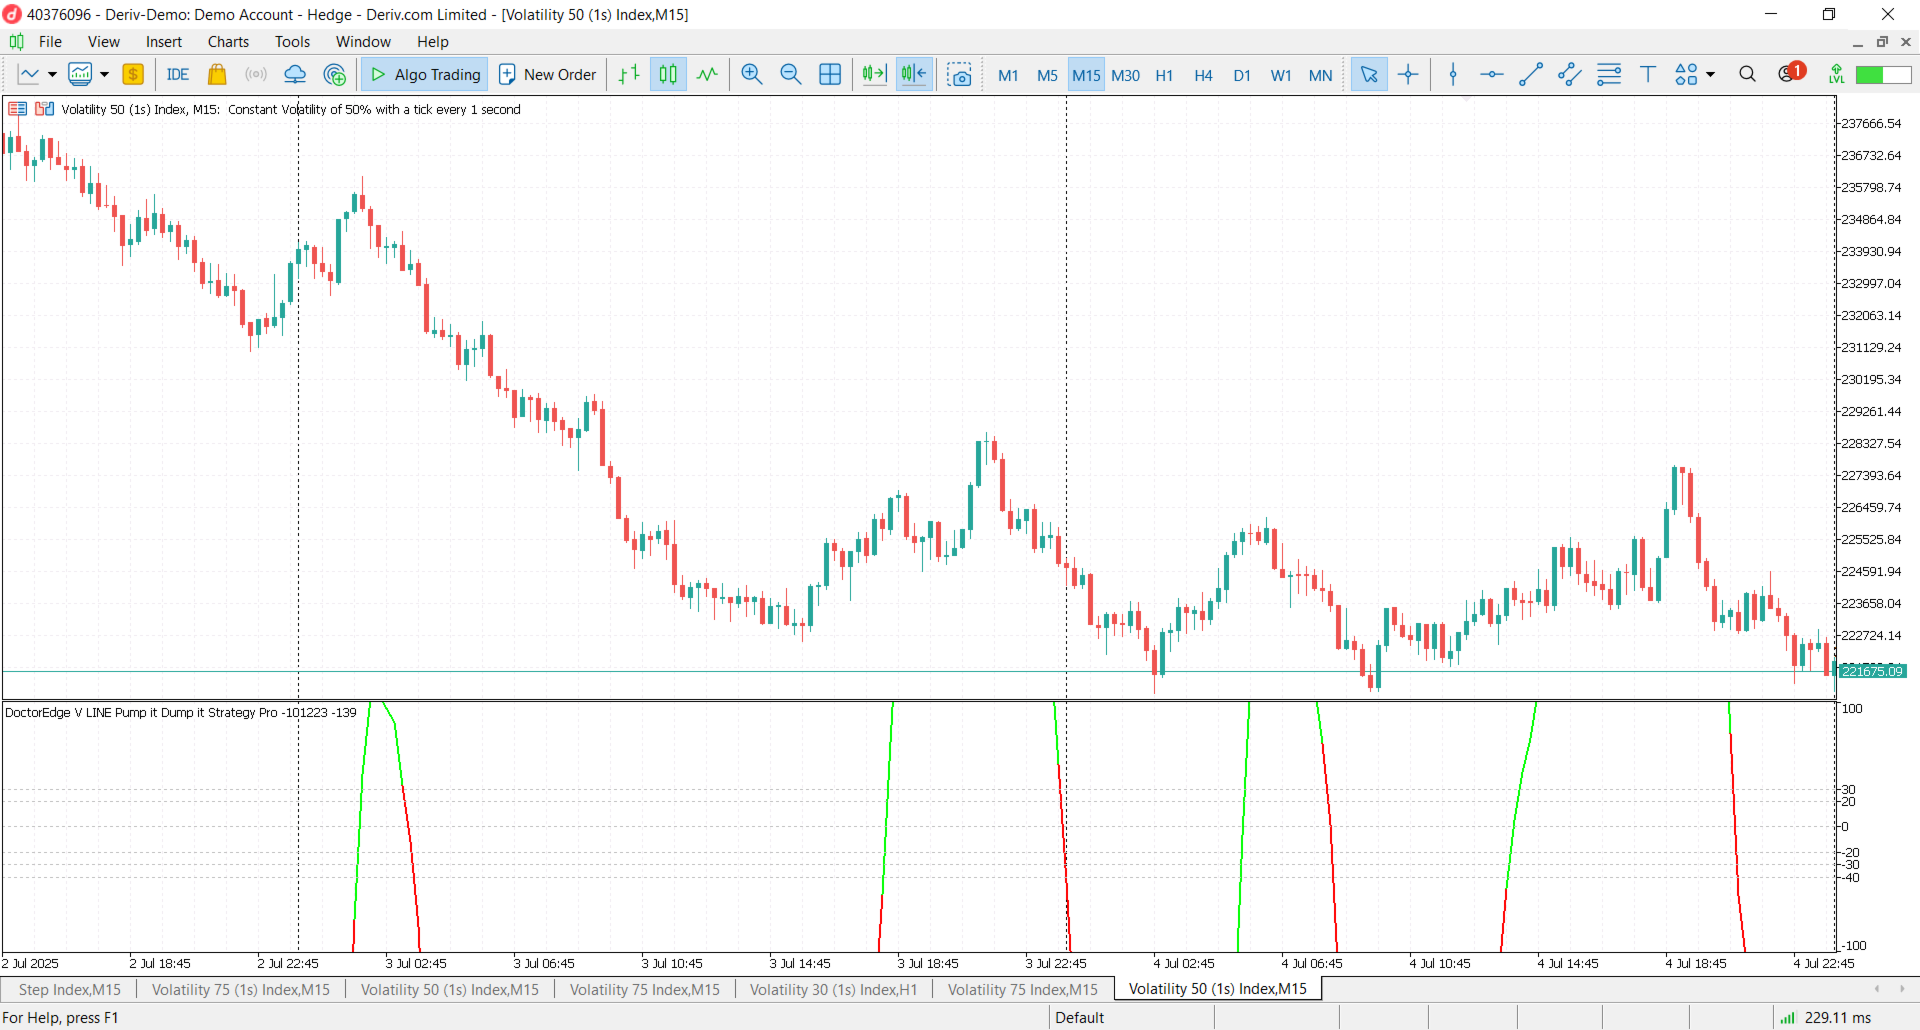The width and height of the screenshot is (1920, 1030).
Task: Open the Tools menu
Action: (x=292, y=42)
